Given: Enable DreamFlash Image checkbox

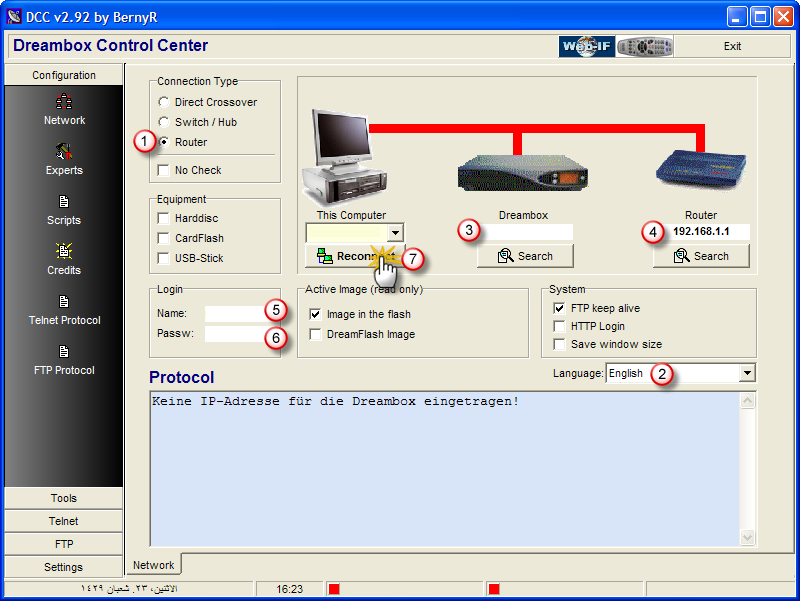Looking at the screenshot, I should coord(315,334).
